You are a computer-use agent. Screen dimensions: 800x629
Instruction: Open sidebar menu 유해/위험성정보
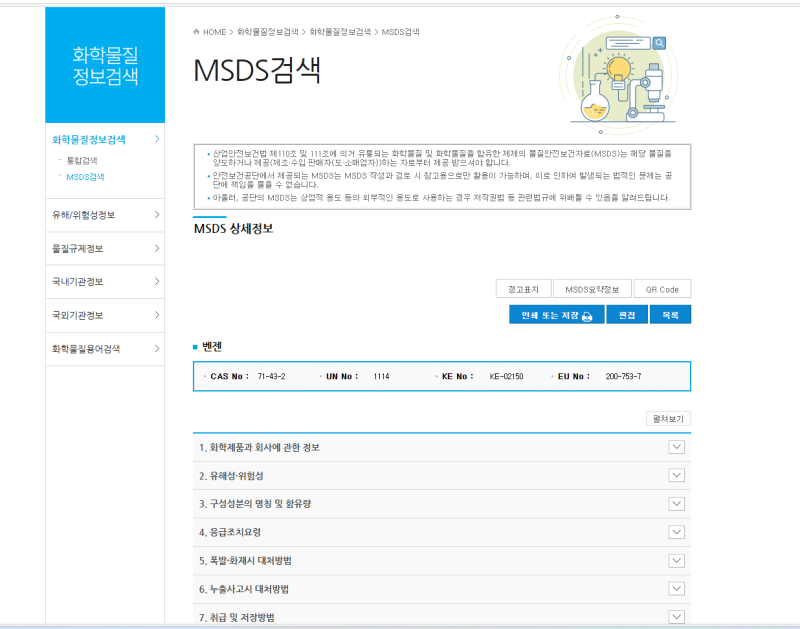[105, 215]
